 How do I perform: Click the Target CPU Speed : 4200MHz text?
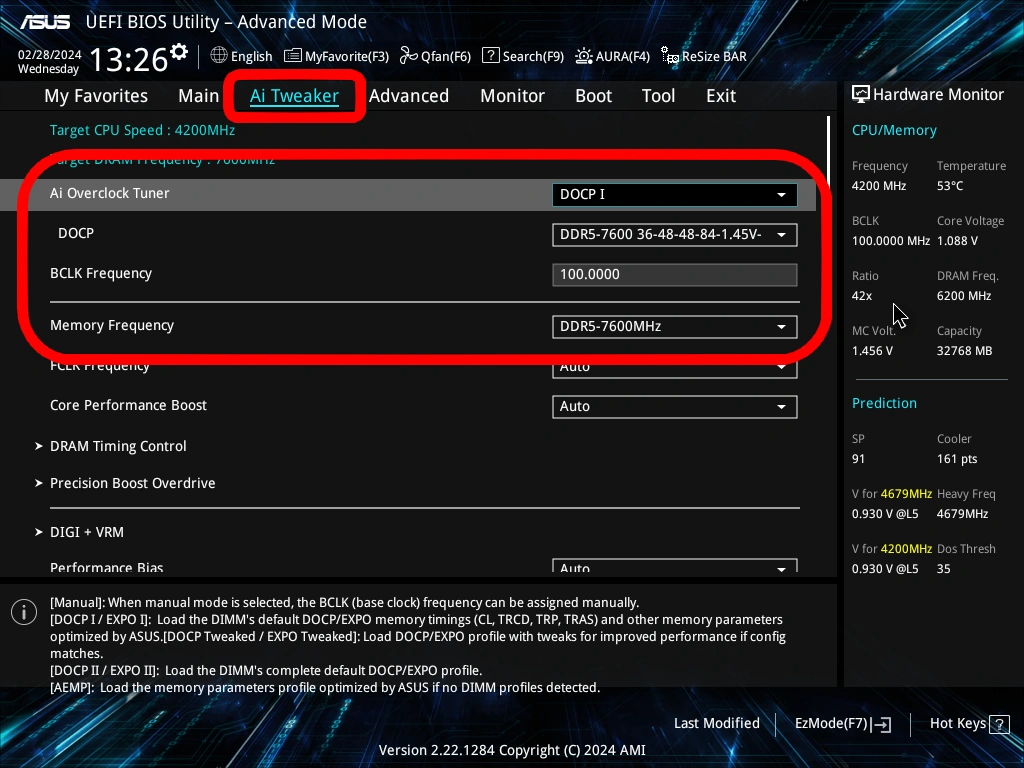pos(142,130)
